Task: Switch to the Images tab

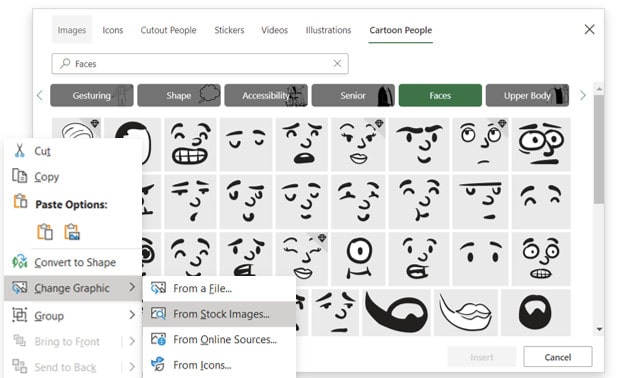Action: click(71, 30)
